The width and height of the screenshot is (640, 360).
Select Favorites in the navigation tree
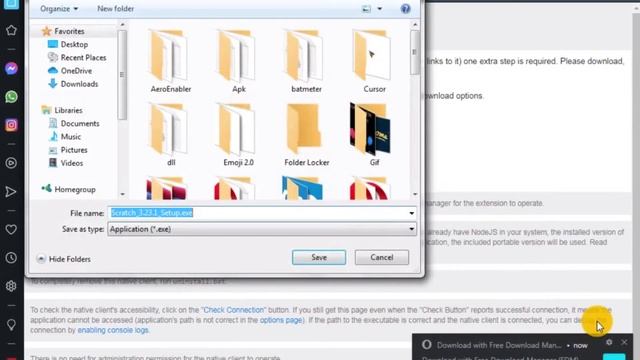coord(64,31)
